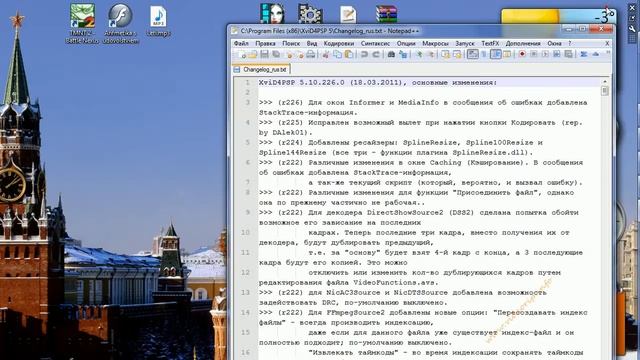The image size is (640, 360).
Task: Click the heading line 'XviD4PSP 5.10.226.0'
Action: point(378,82)
